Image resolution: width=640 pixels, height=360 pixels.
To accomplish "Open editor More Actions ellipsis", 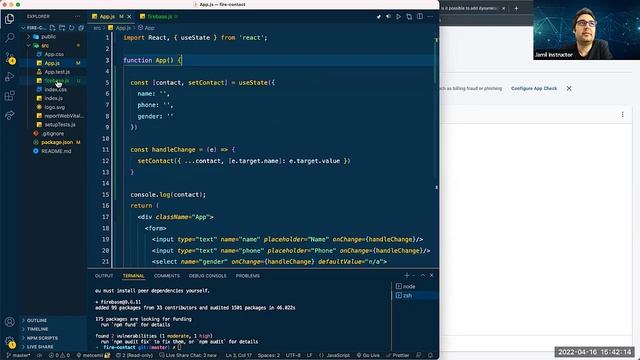I will click(430, 16).
